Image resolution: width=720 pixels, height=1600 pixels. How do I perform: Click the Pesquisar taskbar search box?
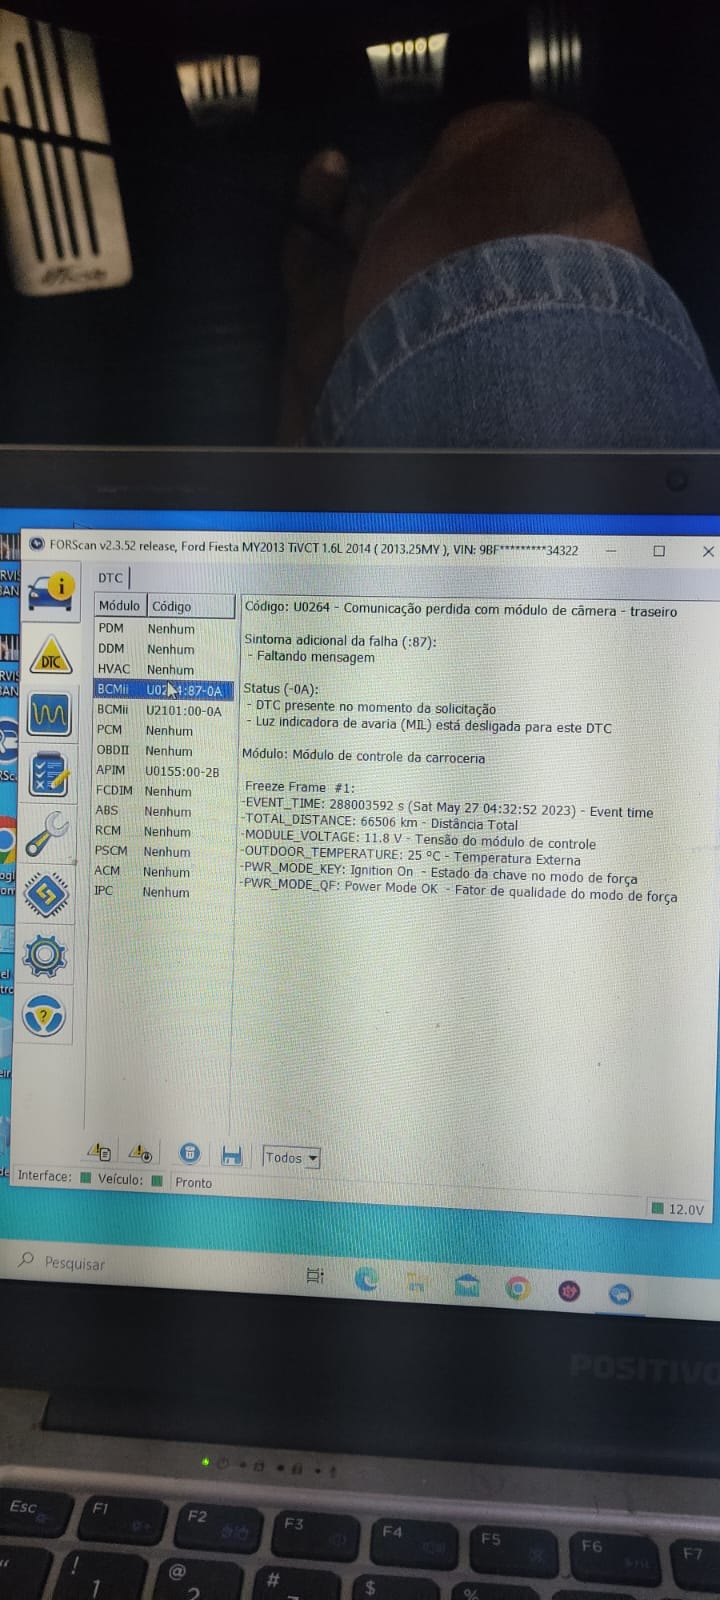tap(75, 1263)
